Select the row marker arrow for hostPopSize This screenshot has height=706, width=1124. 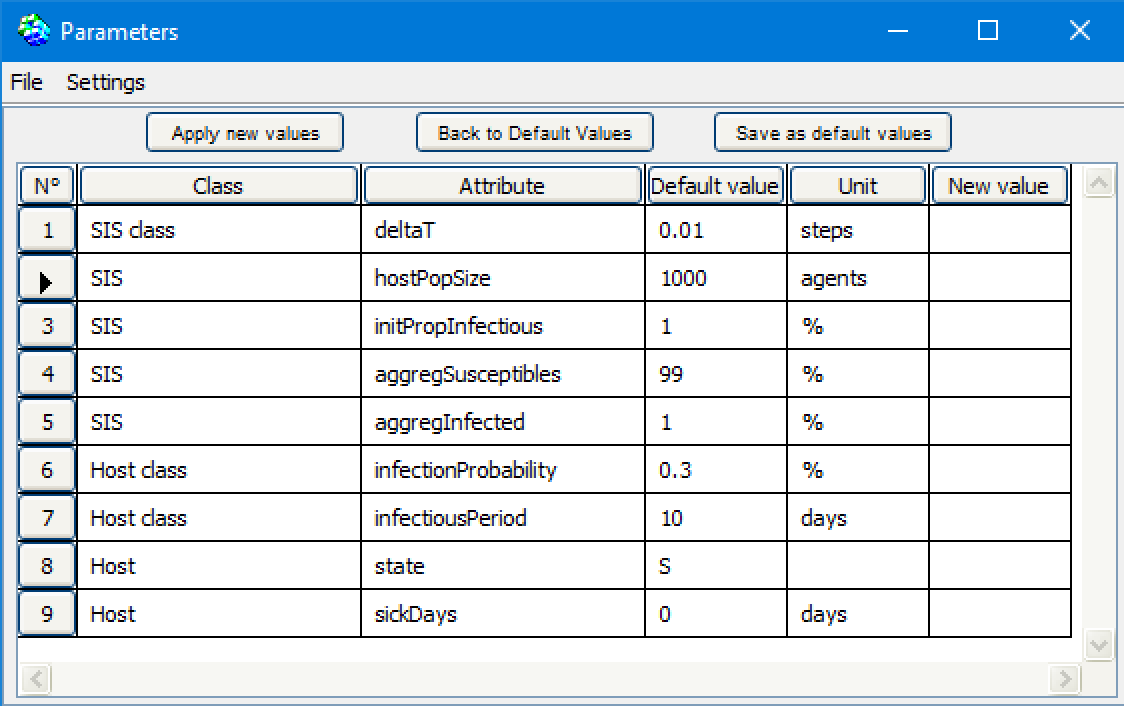[x=47, y=279]
